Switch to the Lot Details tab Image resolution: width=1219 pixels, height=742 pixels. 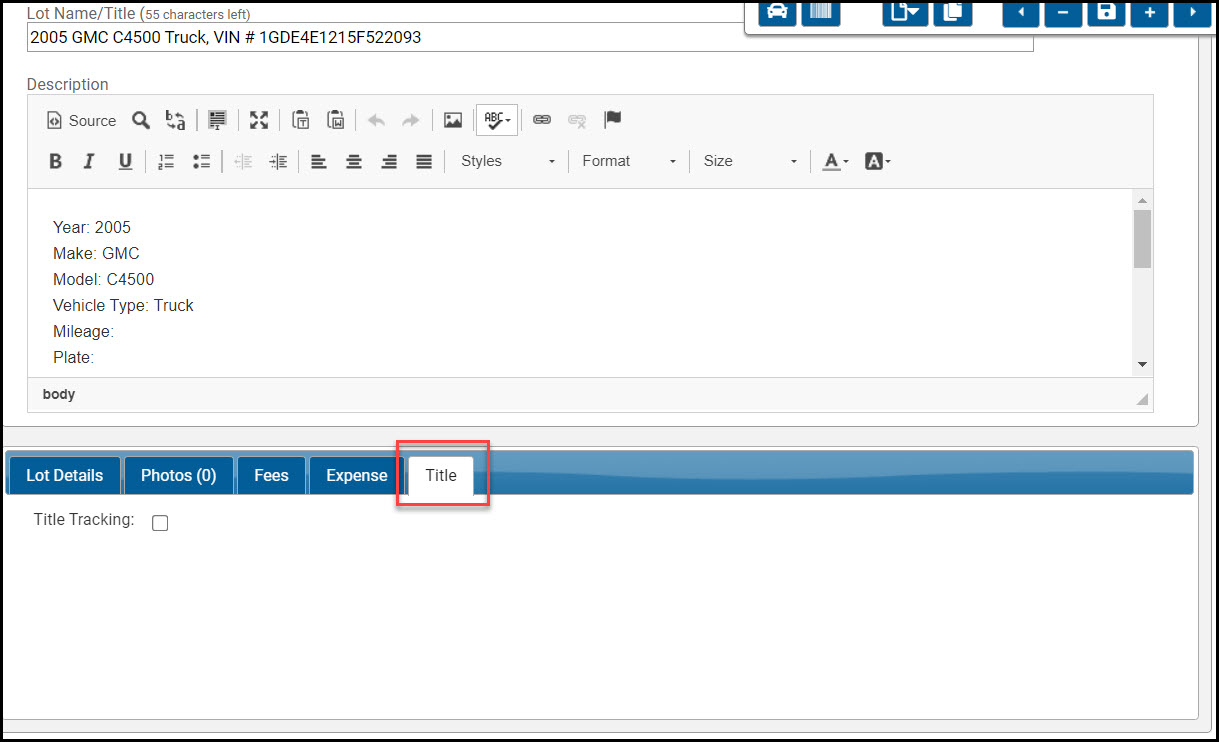point(64,475)
